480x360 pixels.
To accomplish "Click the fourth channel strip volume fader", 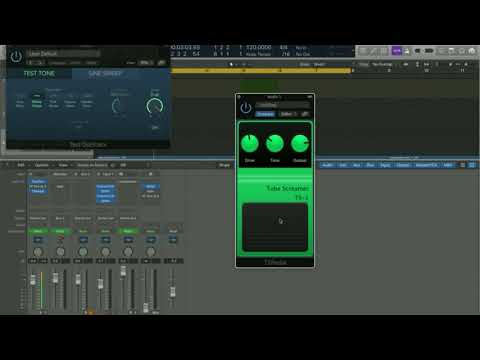I will click(100, 284).
